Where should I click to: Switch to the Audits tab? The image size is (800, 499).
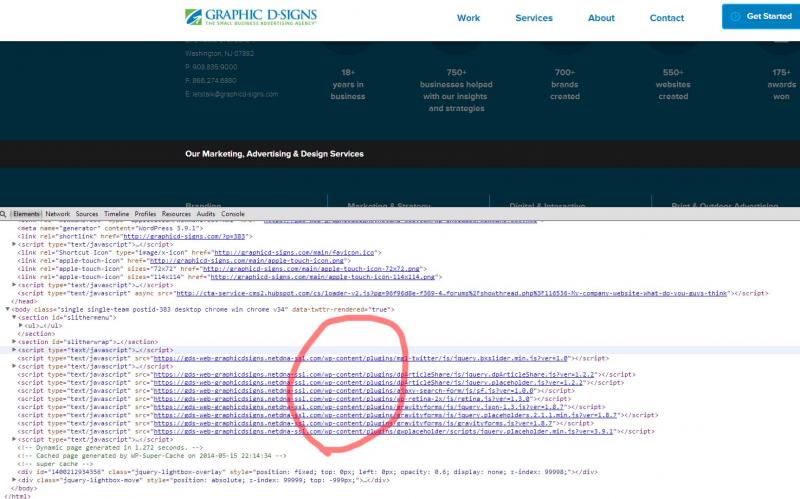(x=206, y=214)
